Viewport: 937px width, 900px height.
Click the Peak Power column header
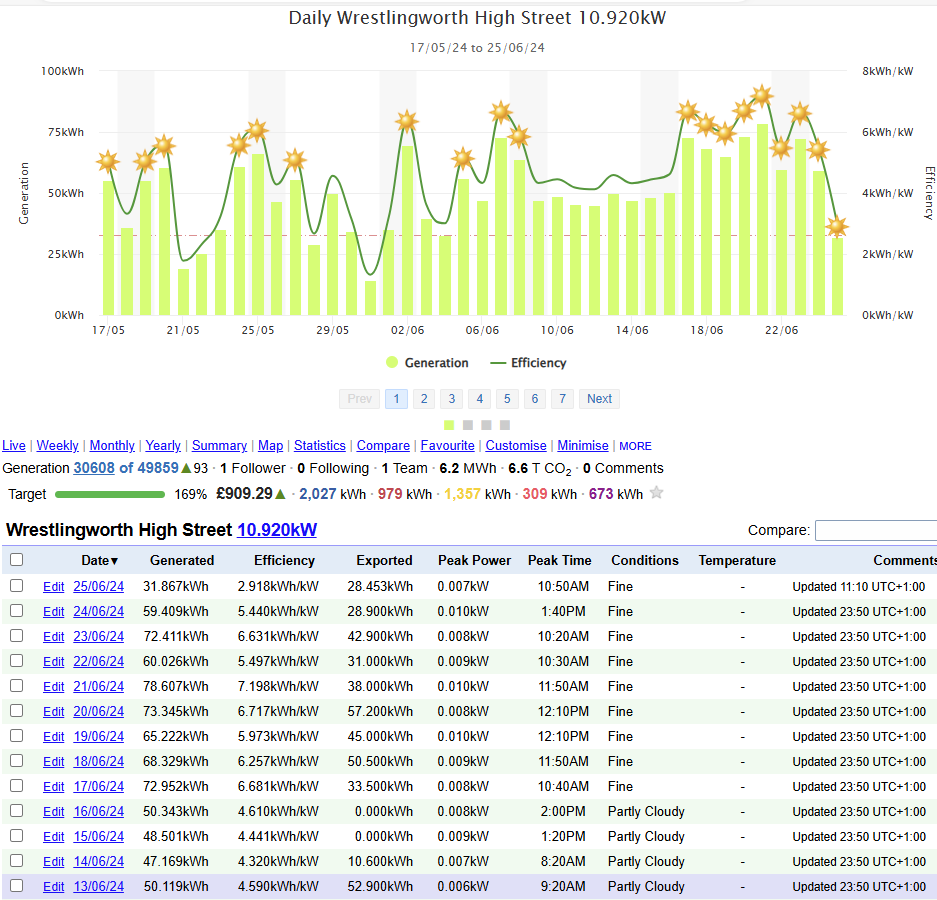coord(474,561)
